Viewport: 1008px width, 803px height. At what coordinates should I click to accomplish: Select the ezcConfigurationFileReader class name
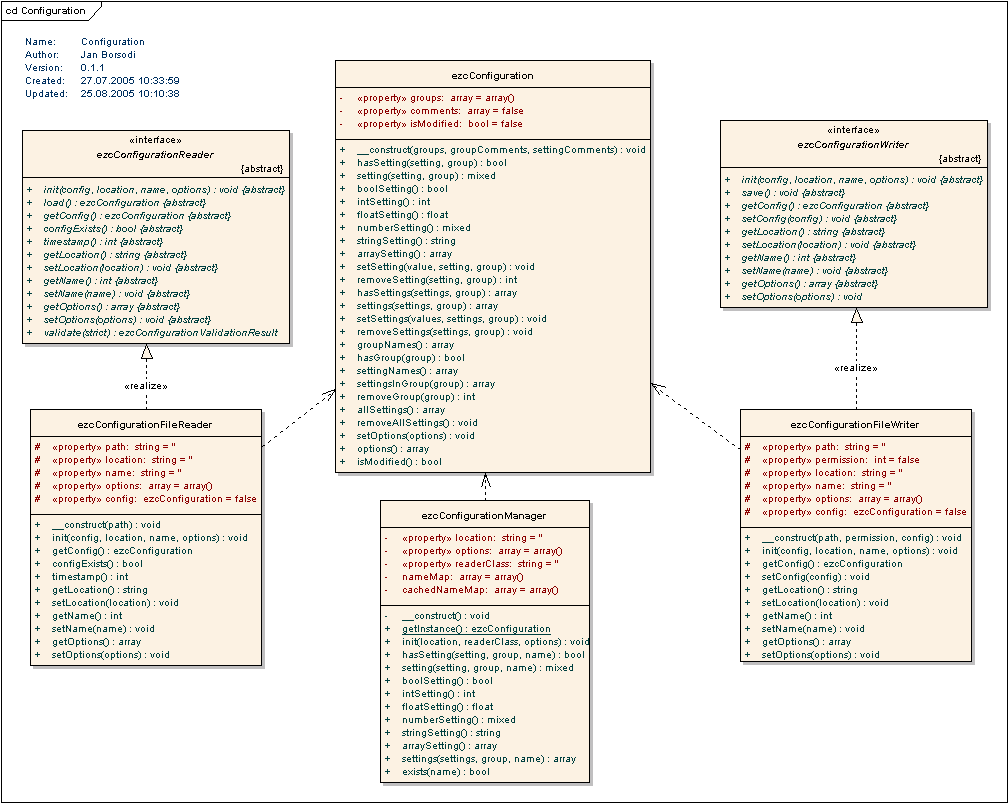146,424
